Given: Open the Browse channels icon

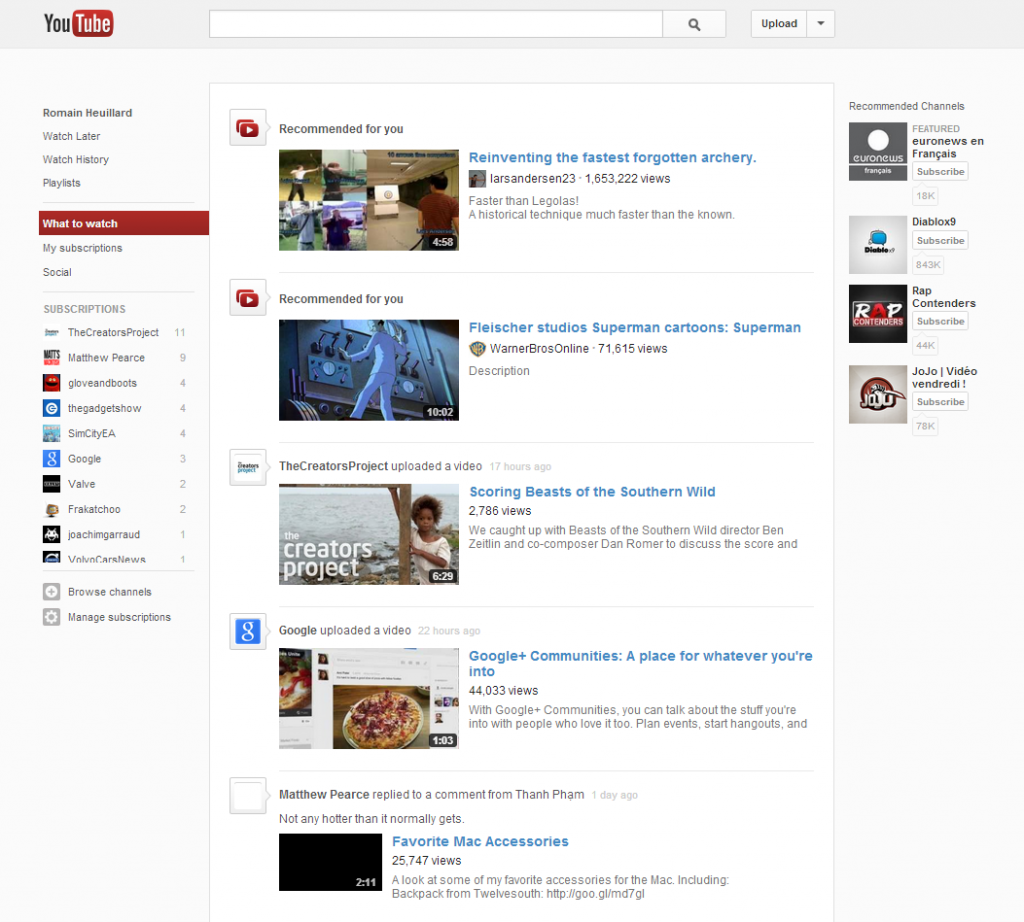Looking at the screenshot, I should click(x=50, y=592).
